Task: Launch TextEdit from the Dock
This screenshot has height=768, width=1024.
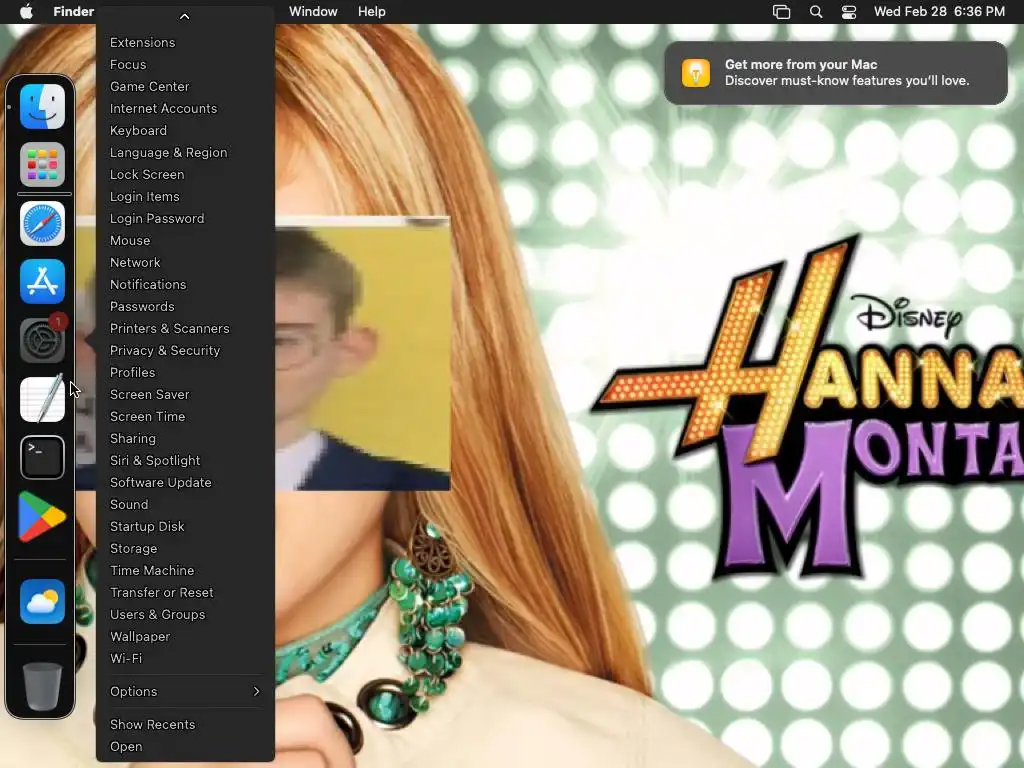Action: click(x=42, y=398)
